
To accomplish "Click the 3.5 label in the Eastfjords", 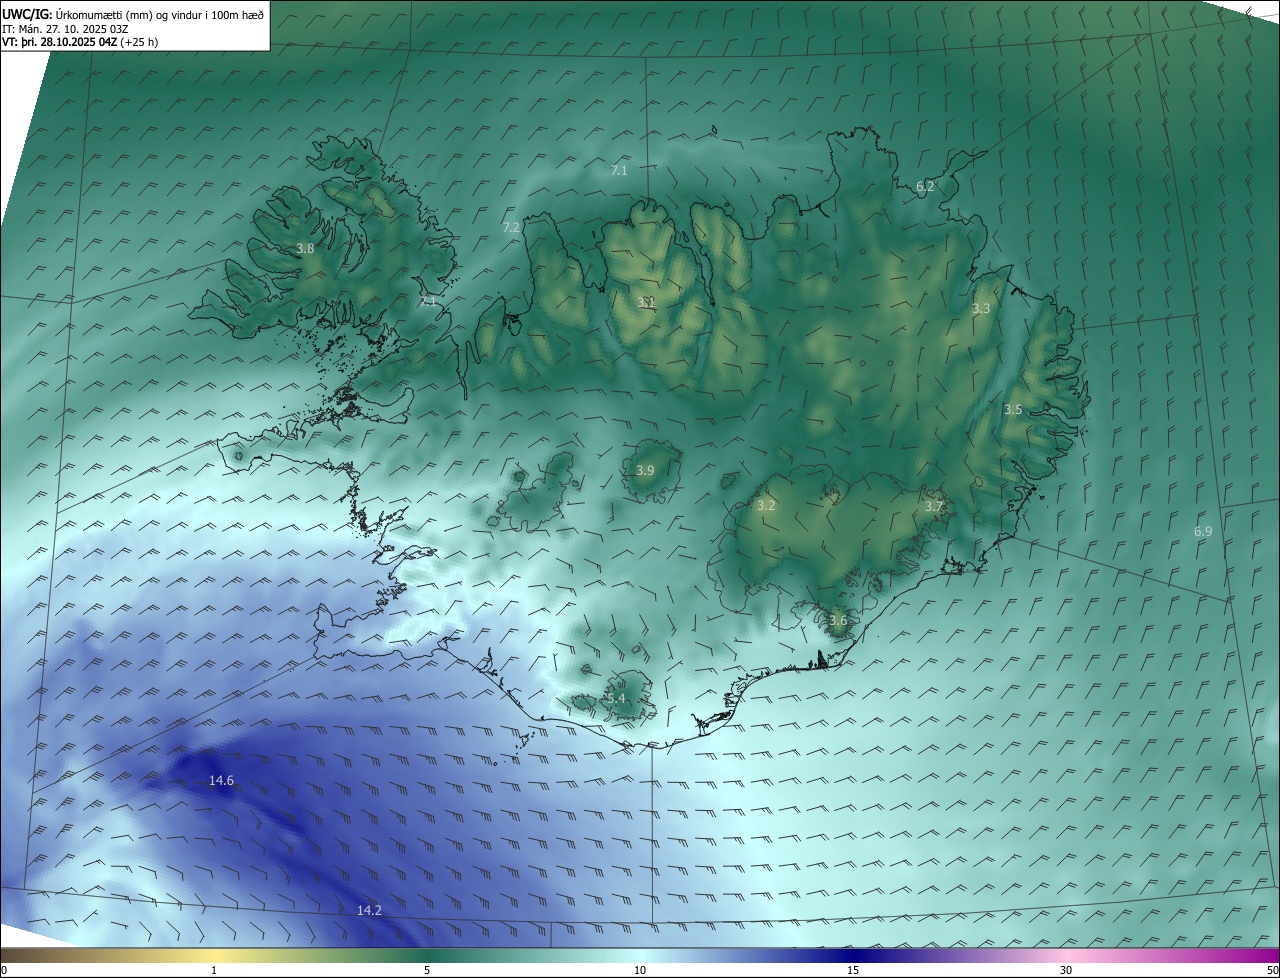I will (1013, 409).
